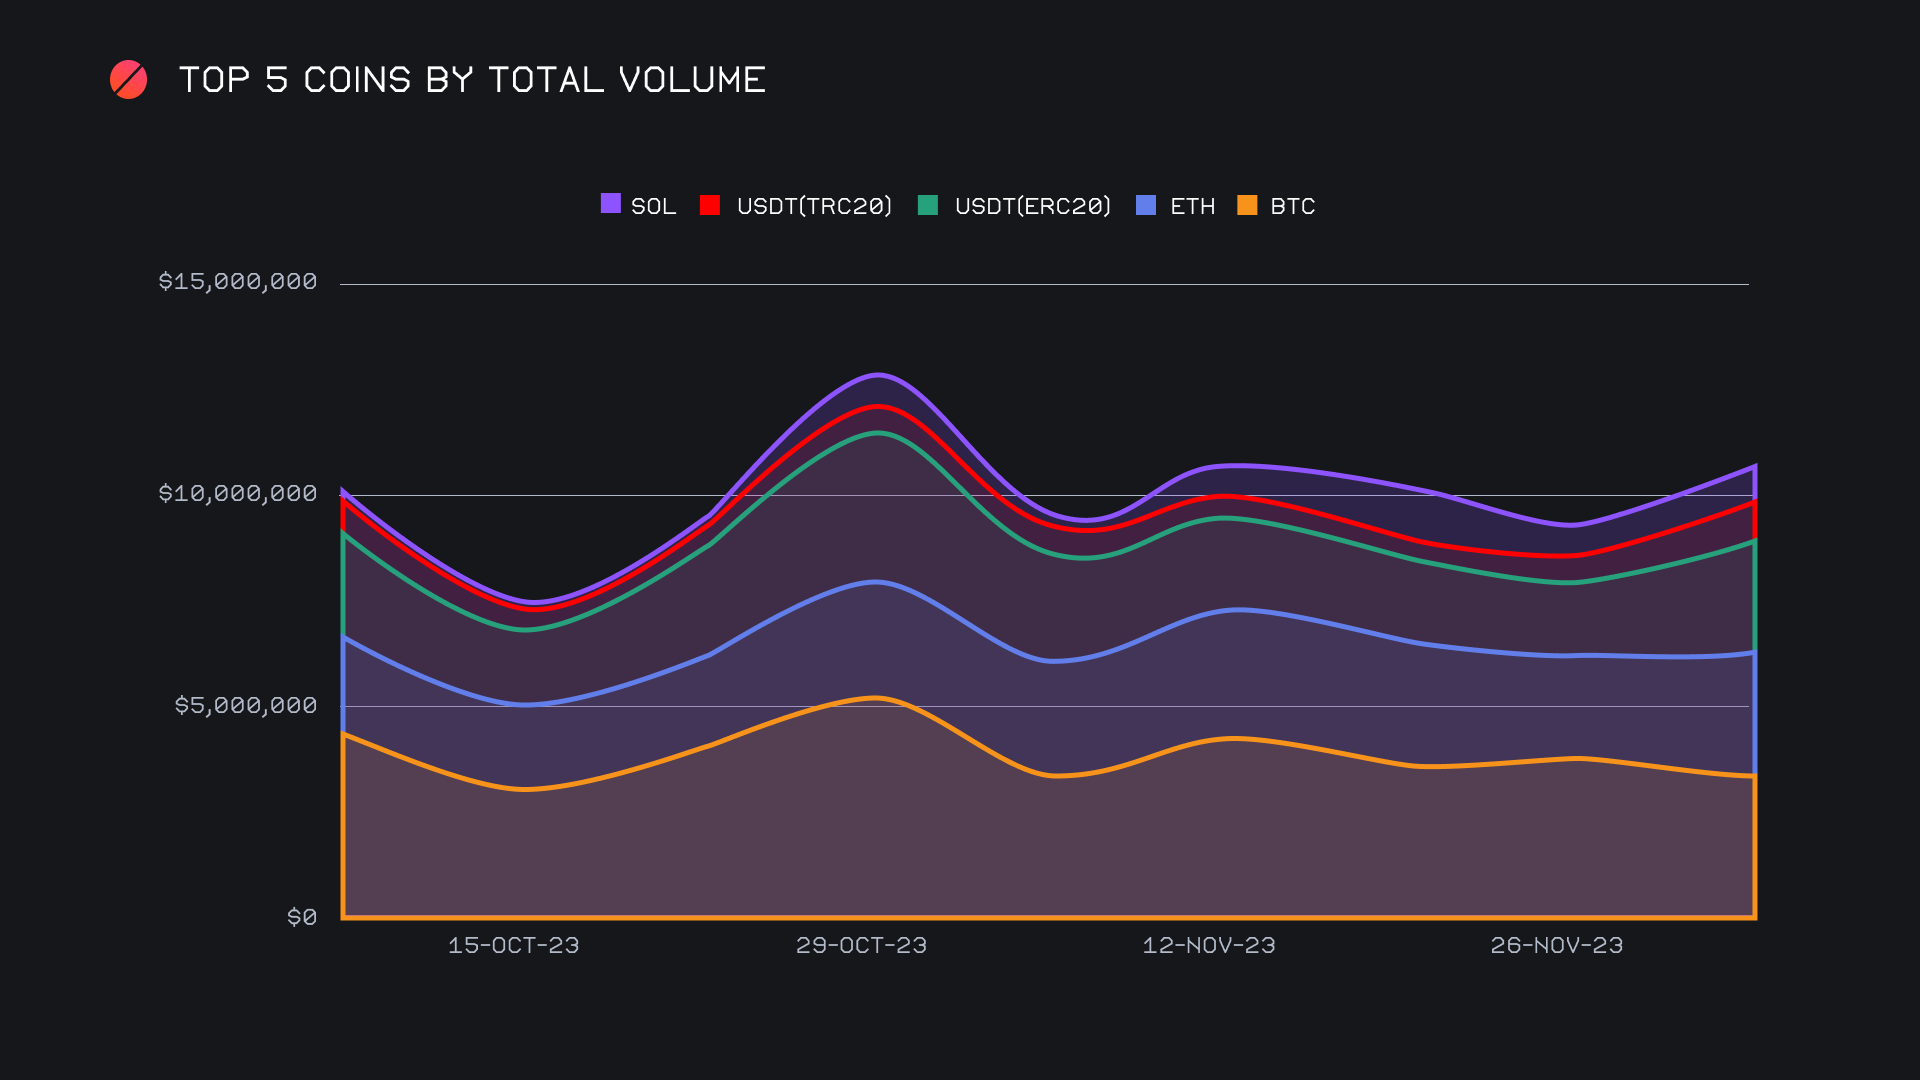Click the red slashed-circle logo icon
The width and height of the screenshot is (1920, 1080).
click(x=128, y=80)
